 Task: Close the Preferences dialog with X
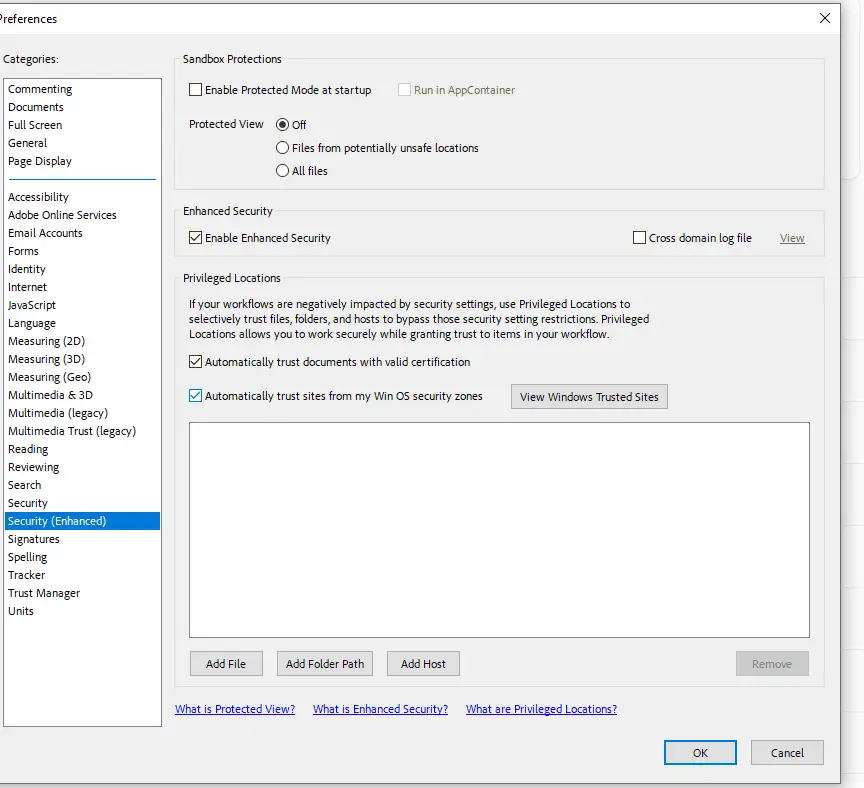(825, 18)
